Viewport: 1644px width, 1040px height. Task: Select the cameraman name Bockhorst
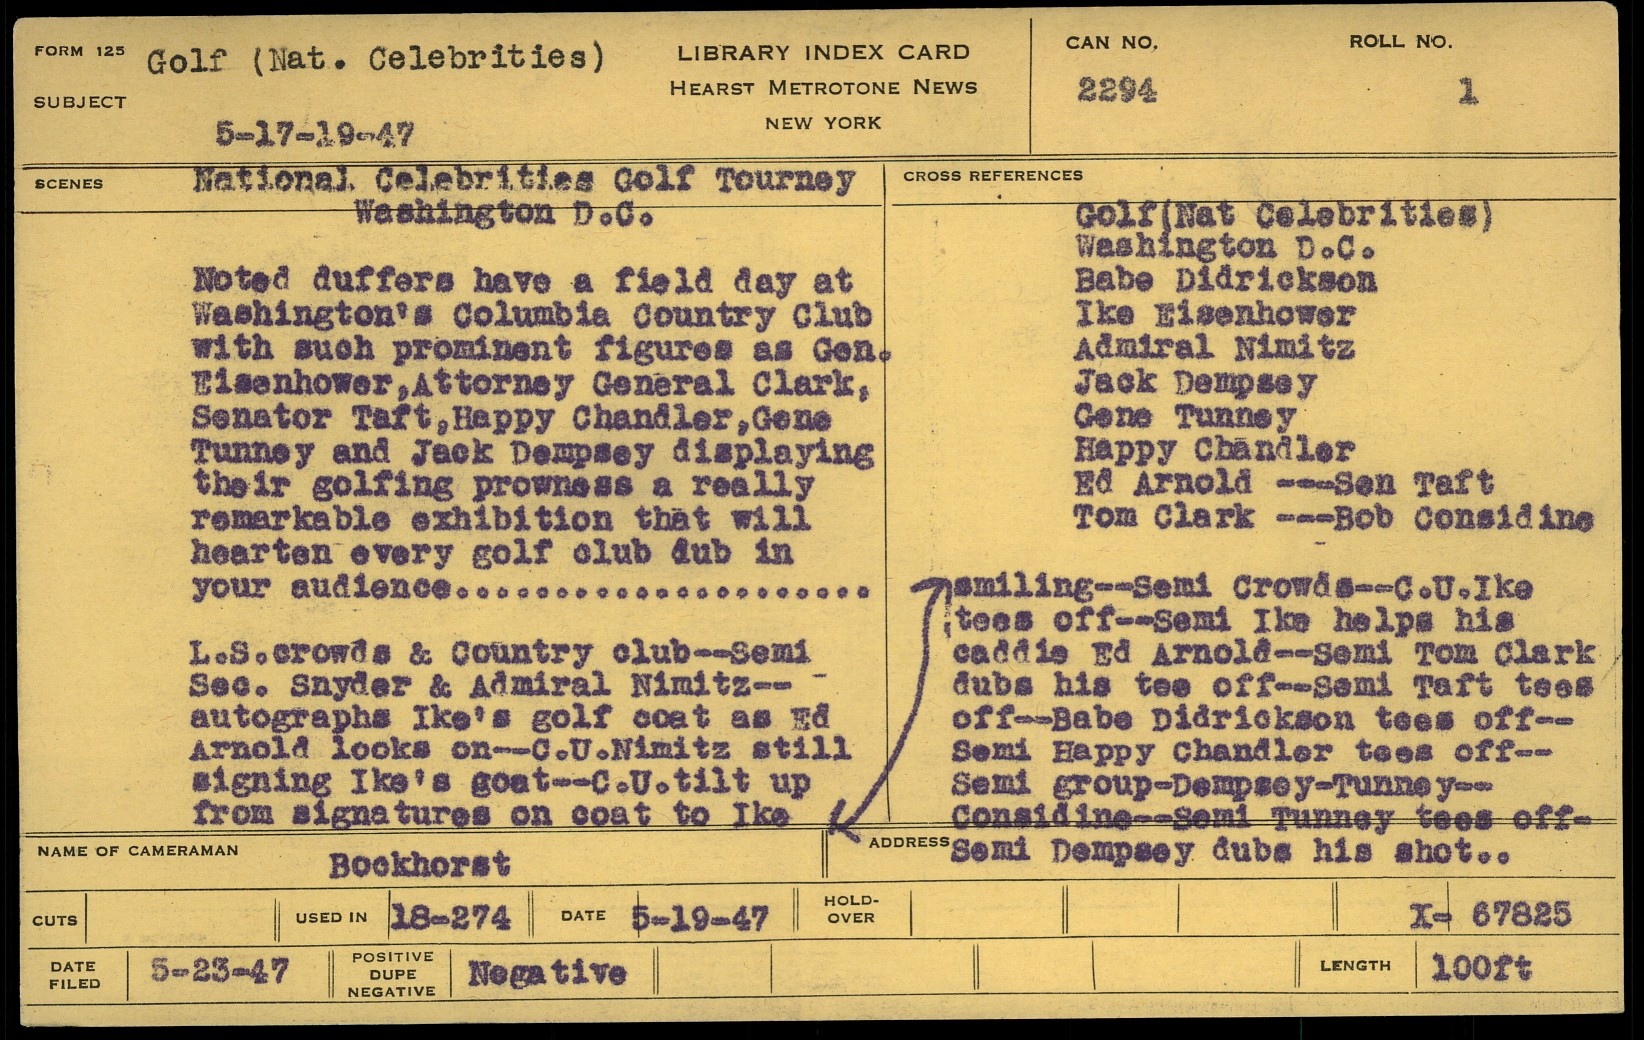click(419, 864)
